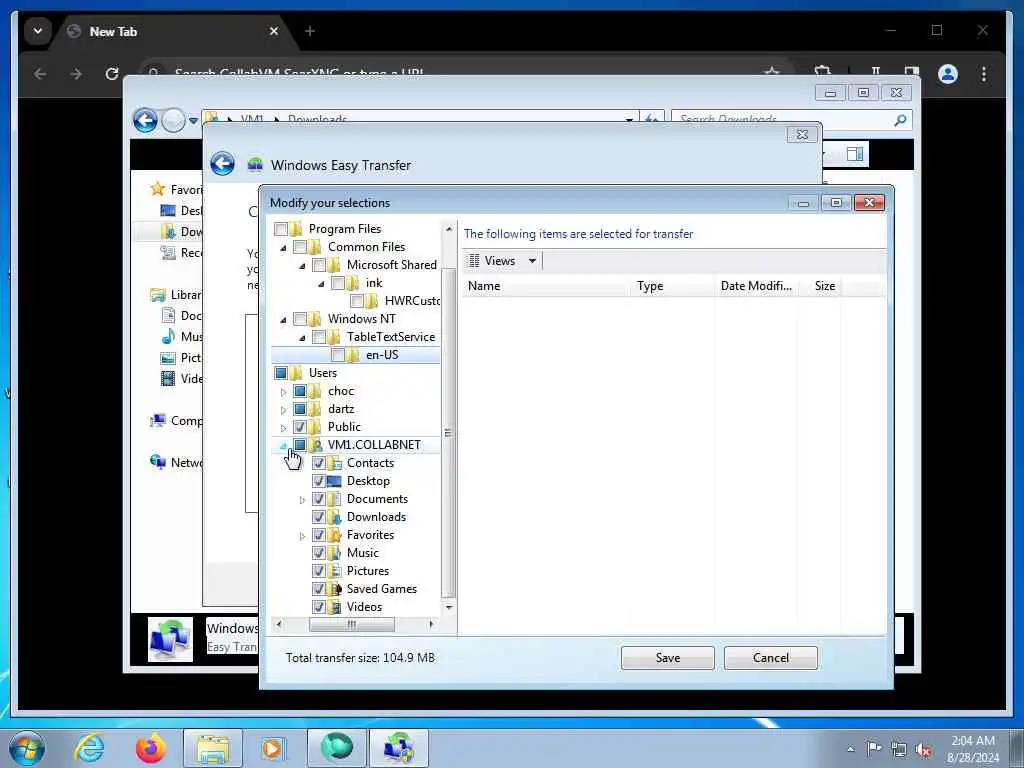Uncheck the Documents checkbox

(x=319, y=499)
